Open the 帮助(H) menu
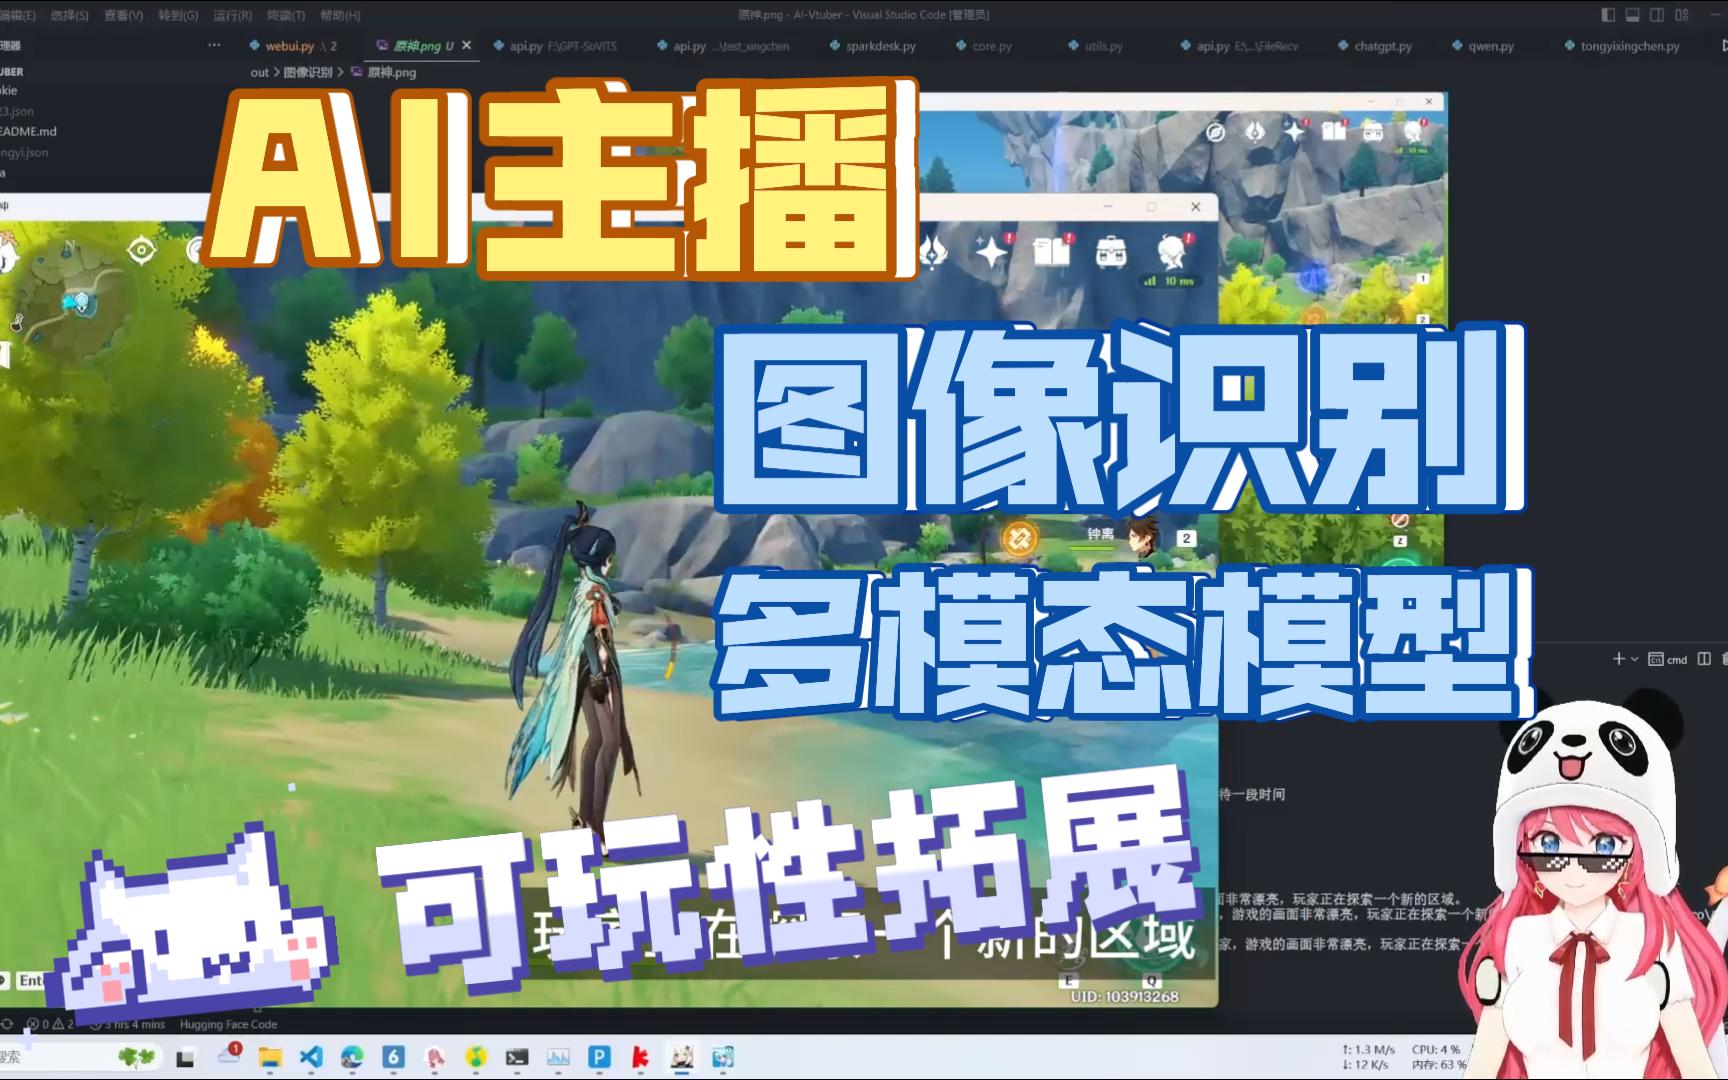Viewport: 1728px width, 1080px height. [x=340, y=15]
